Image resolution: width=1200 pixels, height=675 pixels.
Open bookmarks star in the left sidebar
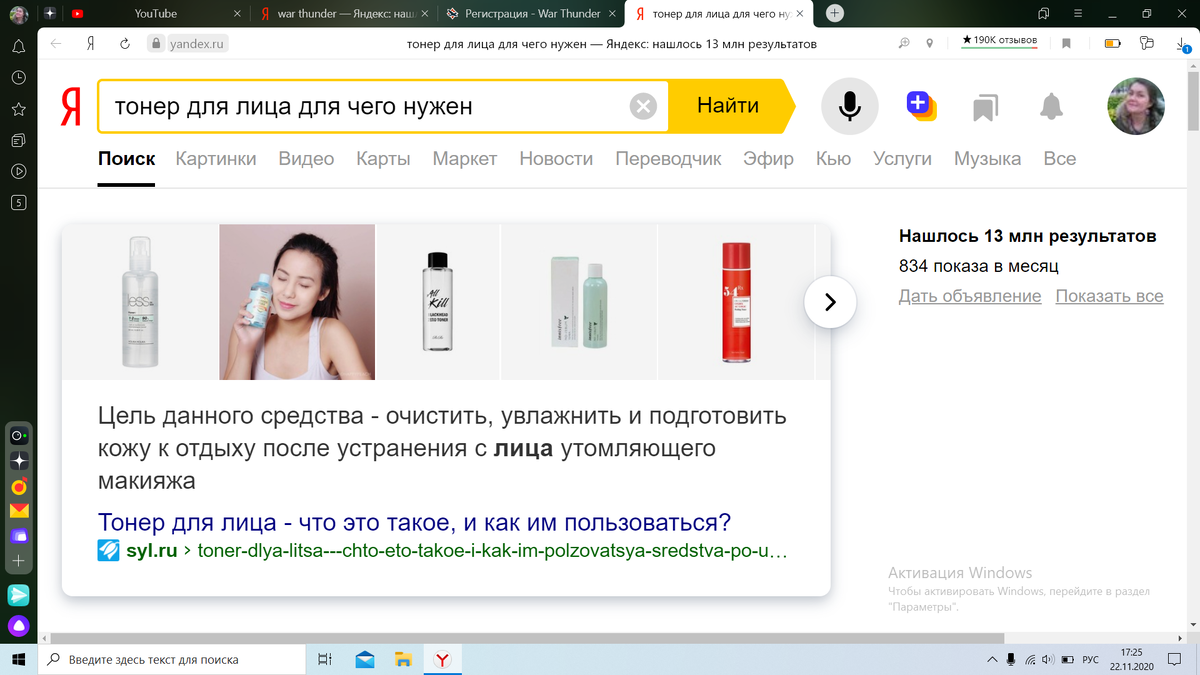18,110
